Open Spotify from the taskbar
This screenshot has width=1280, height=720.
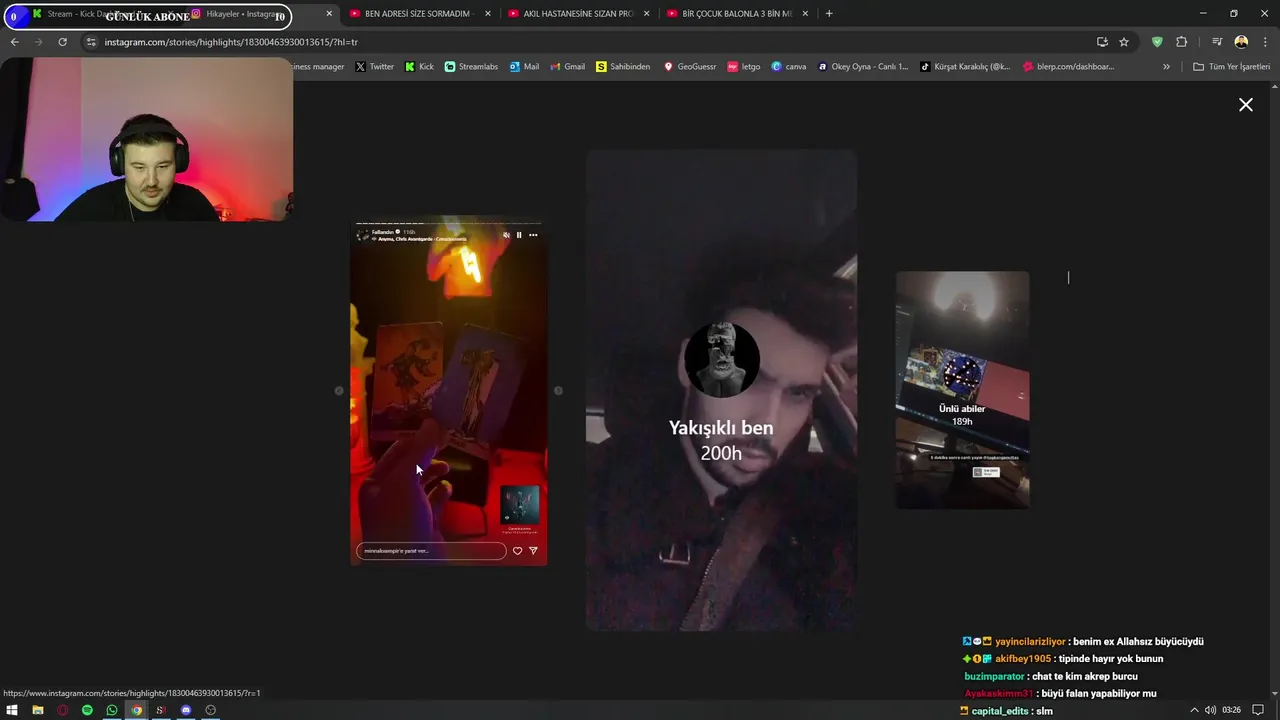pos(87,710)
